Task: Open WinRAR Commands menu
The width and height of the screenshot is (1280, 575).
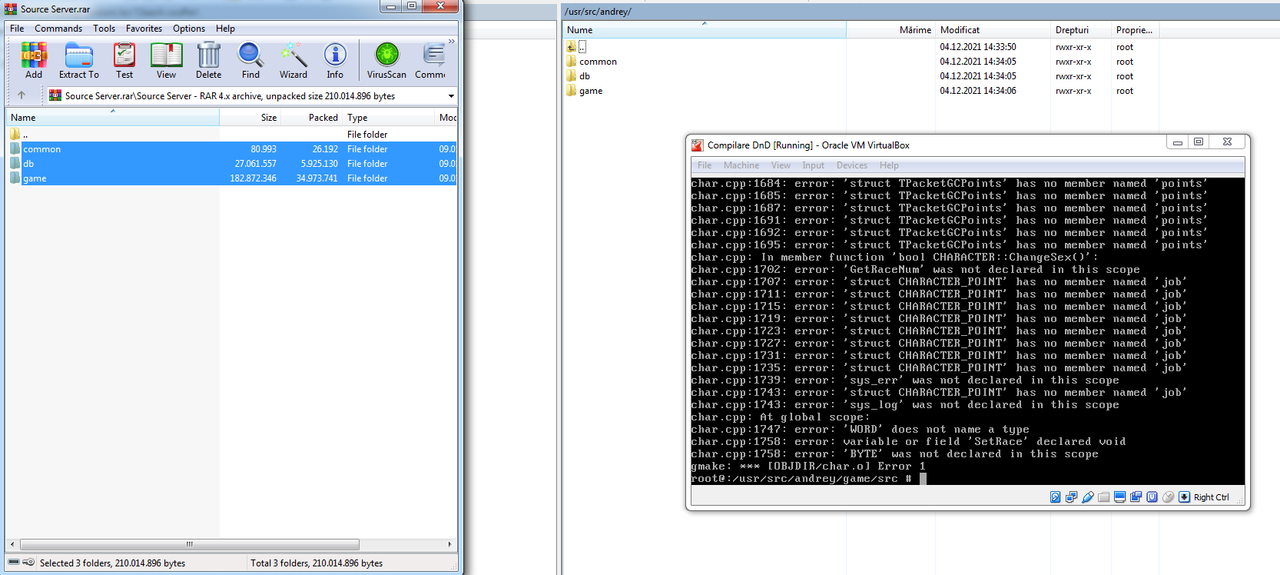Action: (58, 28)
